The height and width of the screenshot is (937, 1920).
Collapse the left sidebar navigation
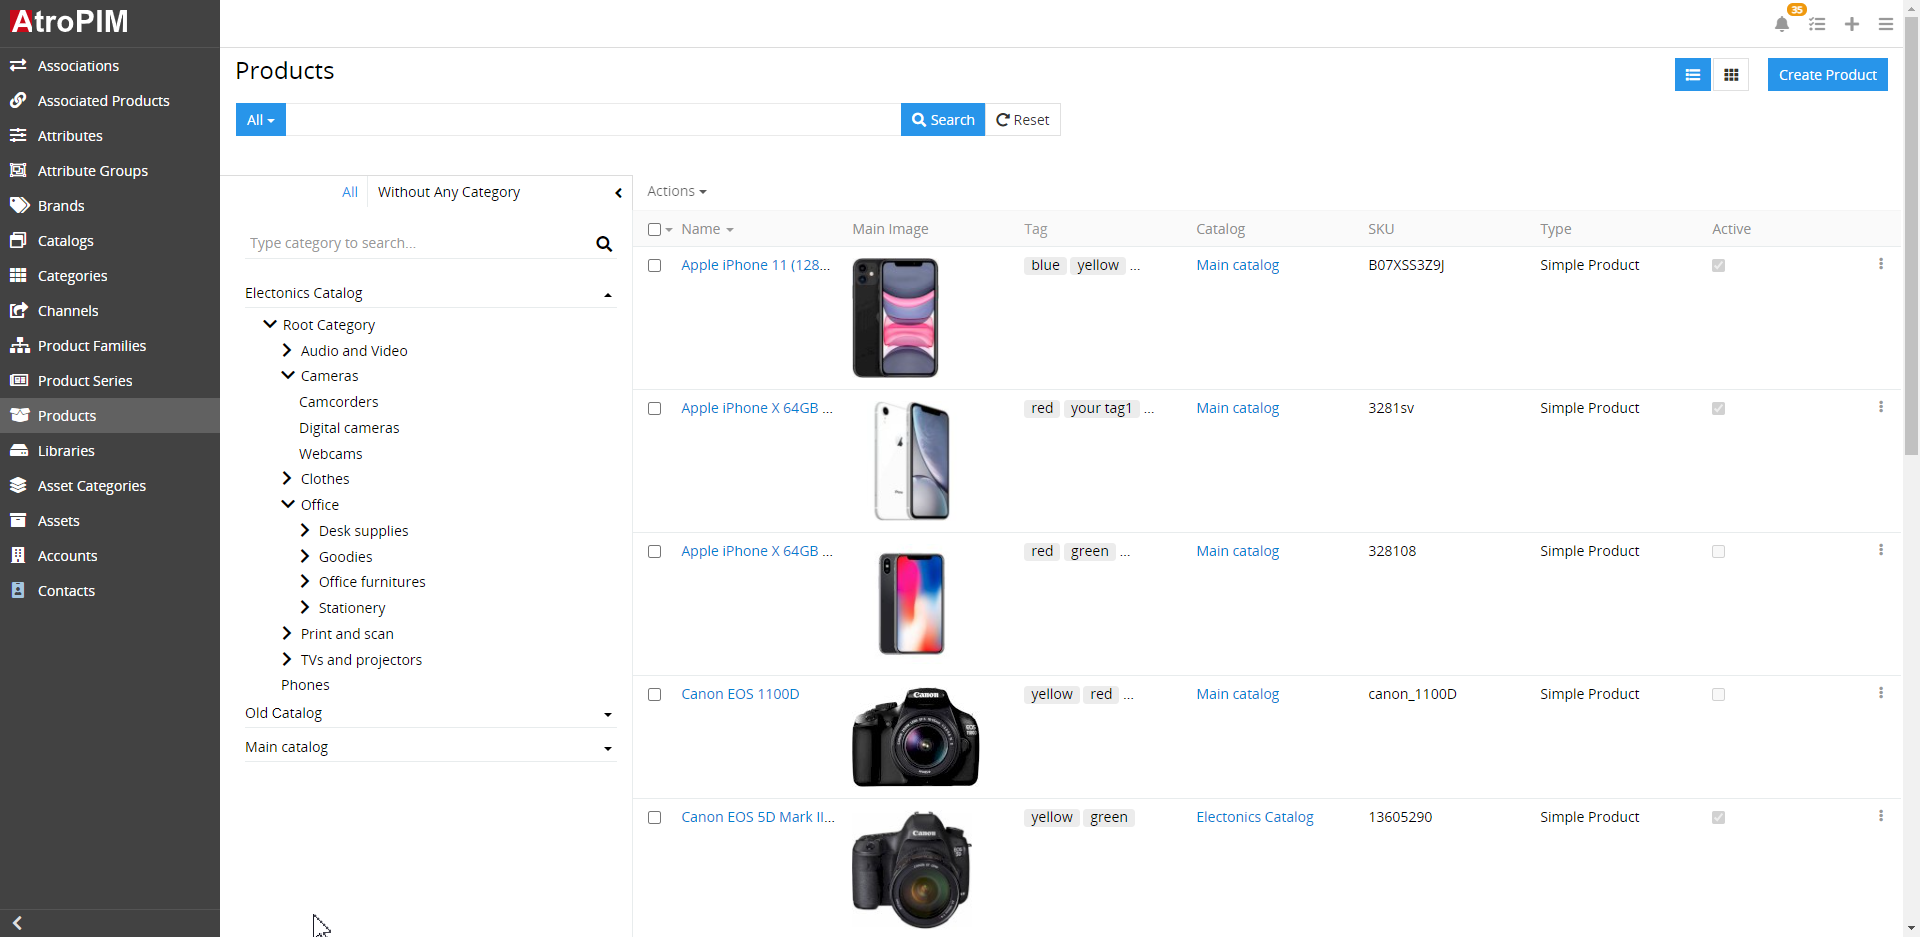pos(17,923)
